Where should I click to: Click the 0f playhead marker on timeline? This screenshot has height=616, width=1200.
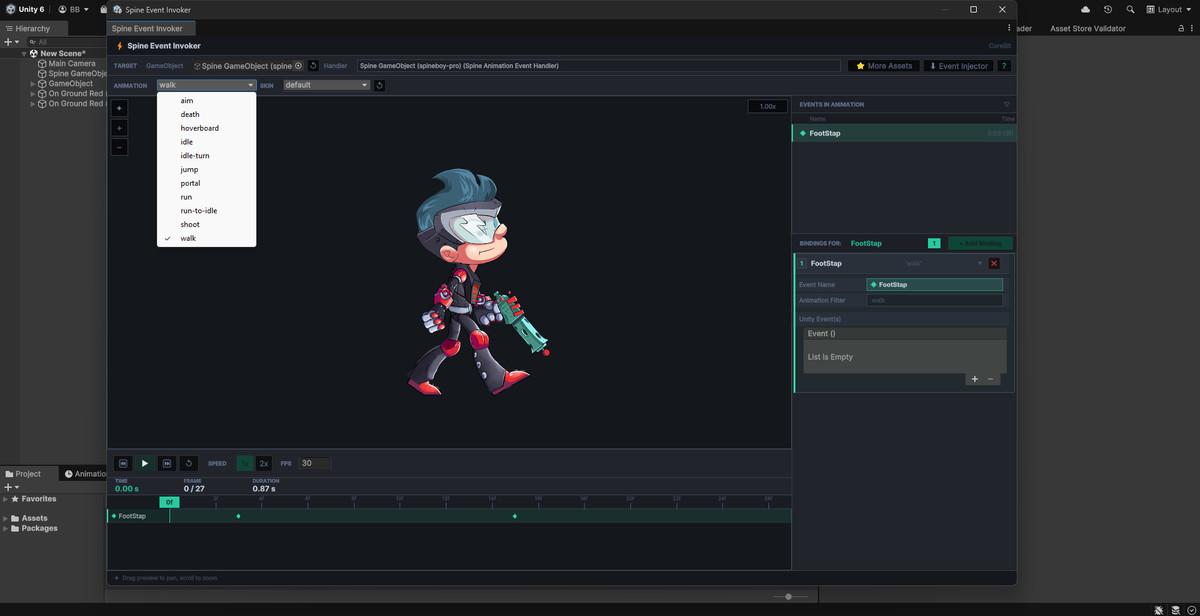pos(169,502)
